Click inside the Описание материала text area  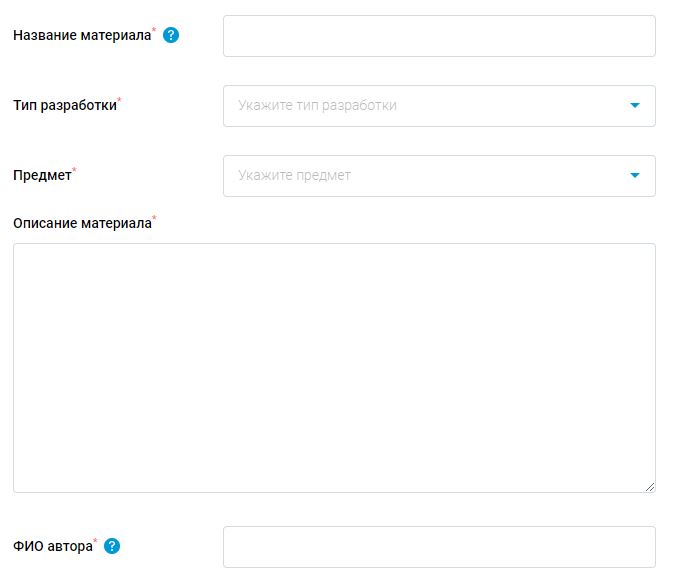(x=334, y=367)
